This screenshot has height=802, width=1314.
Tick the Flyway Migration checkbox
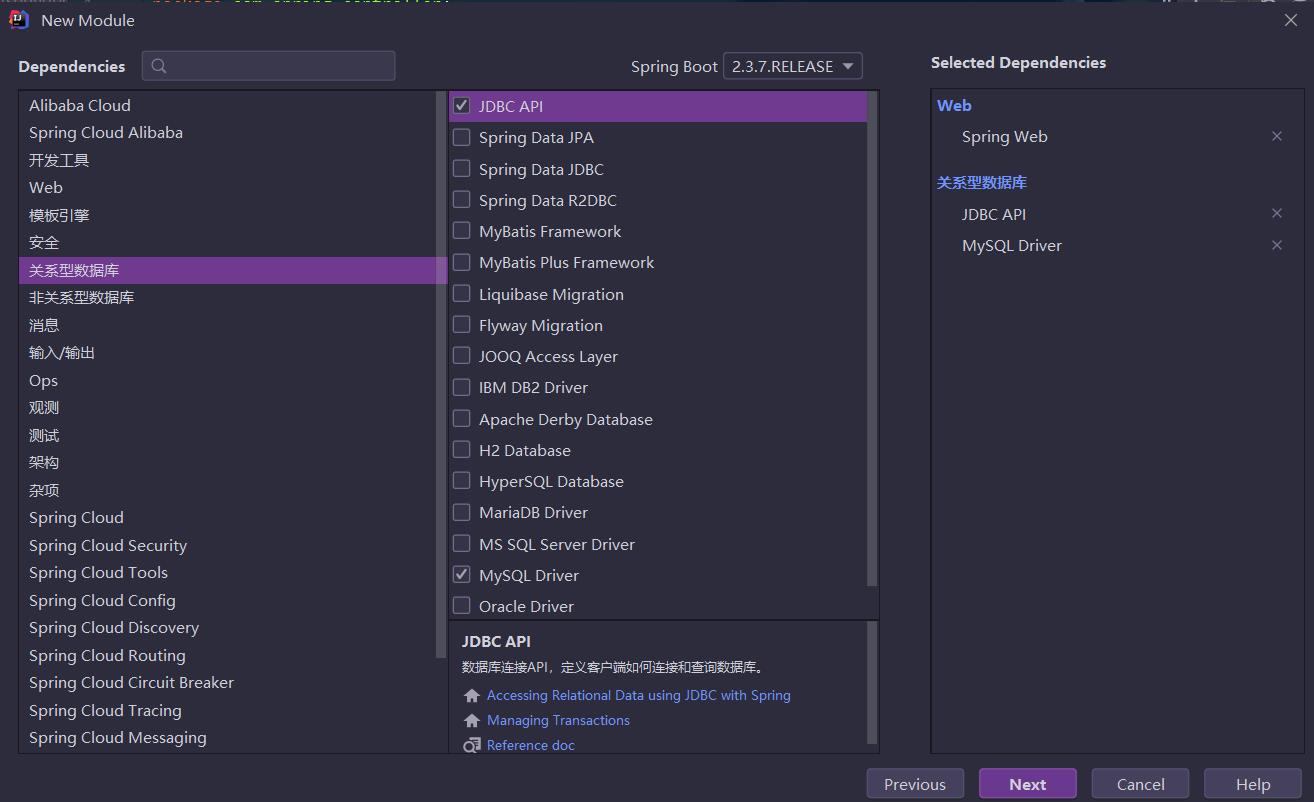[x=461, y=324]
